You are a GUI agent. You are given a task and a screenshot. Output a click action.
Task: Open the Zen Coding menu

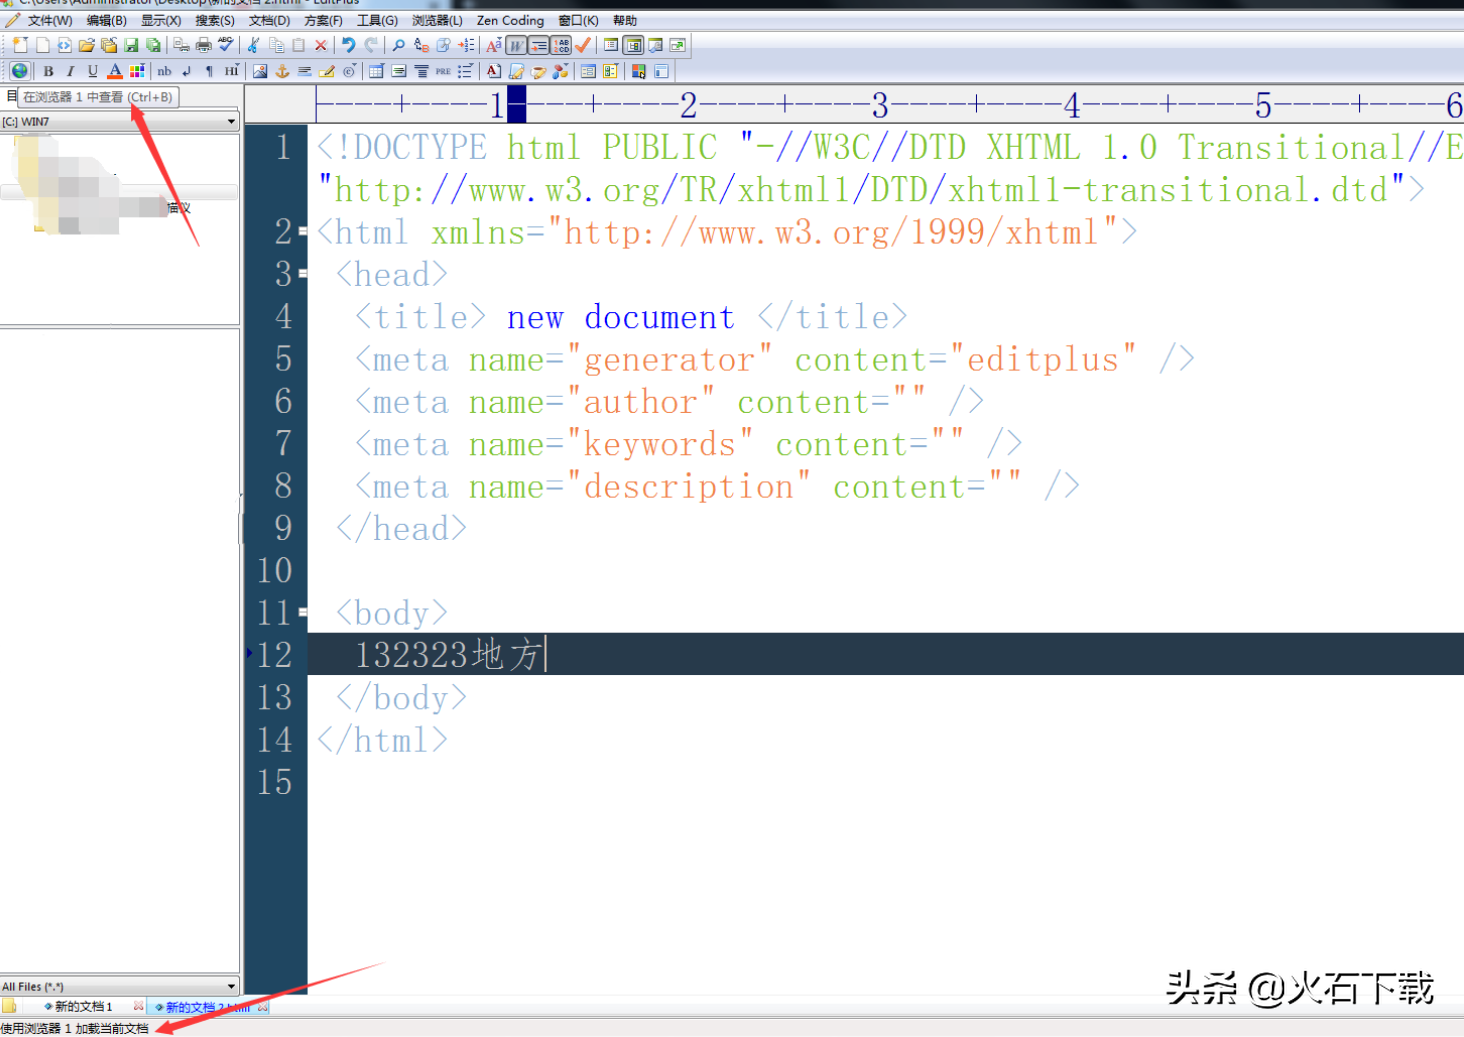(x=510, y=20)
